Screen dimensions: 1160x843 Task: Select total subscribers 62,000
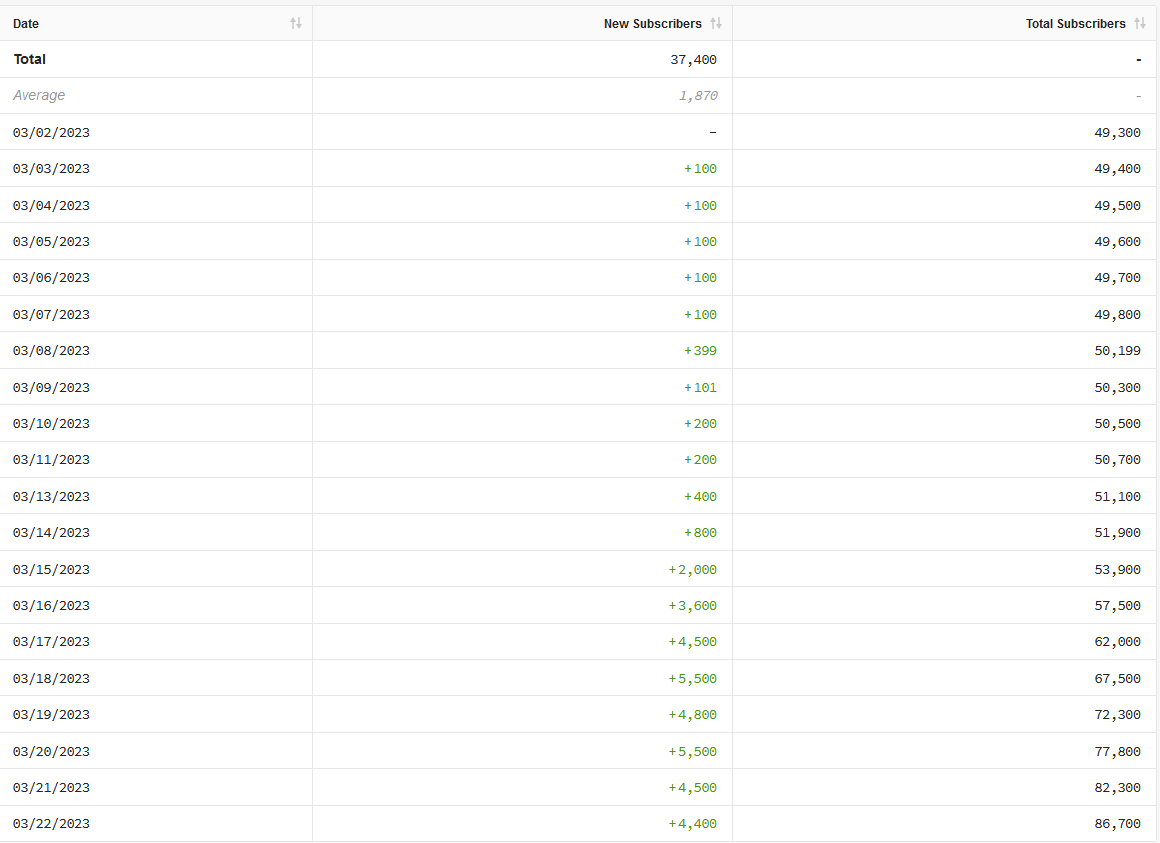1117,642
